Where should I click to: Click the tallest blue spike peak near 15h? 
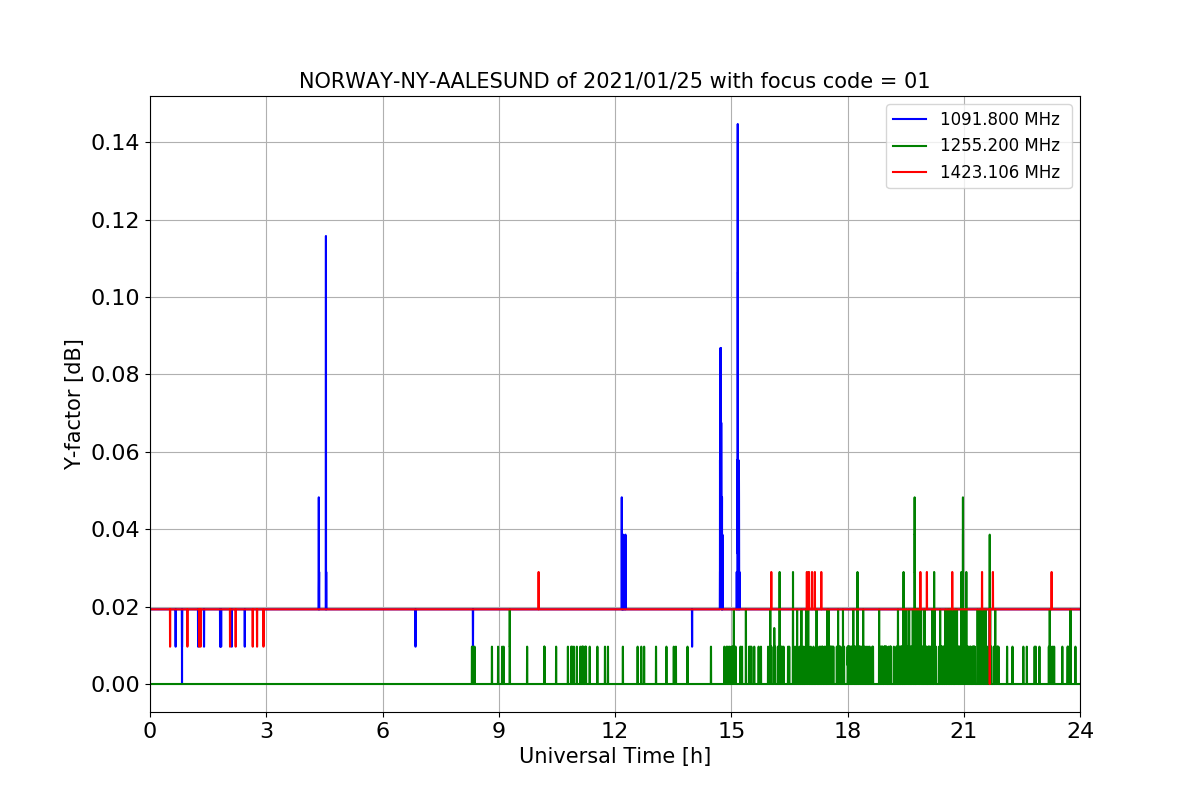point(737,125)
